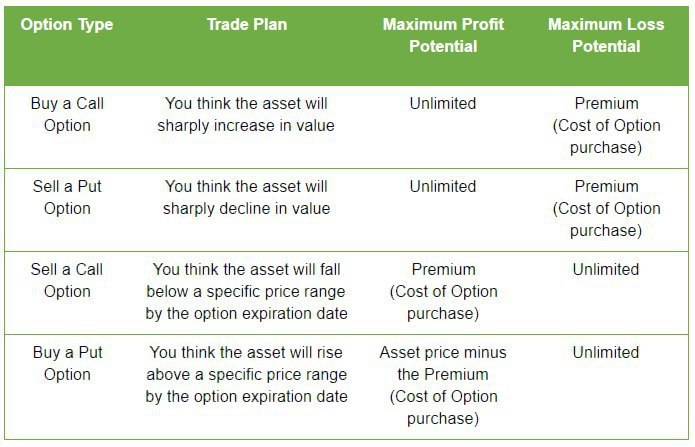Viewport: 695px width, 447px height.
Task: Select the 'rise above a specific price range' text
Action: point(246,374)
